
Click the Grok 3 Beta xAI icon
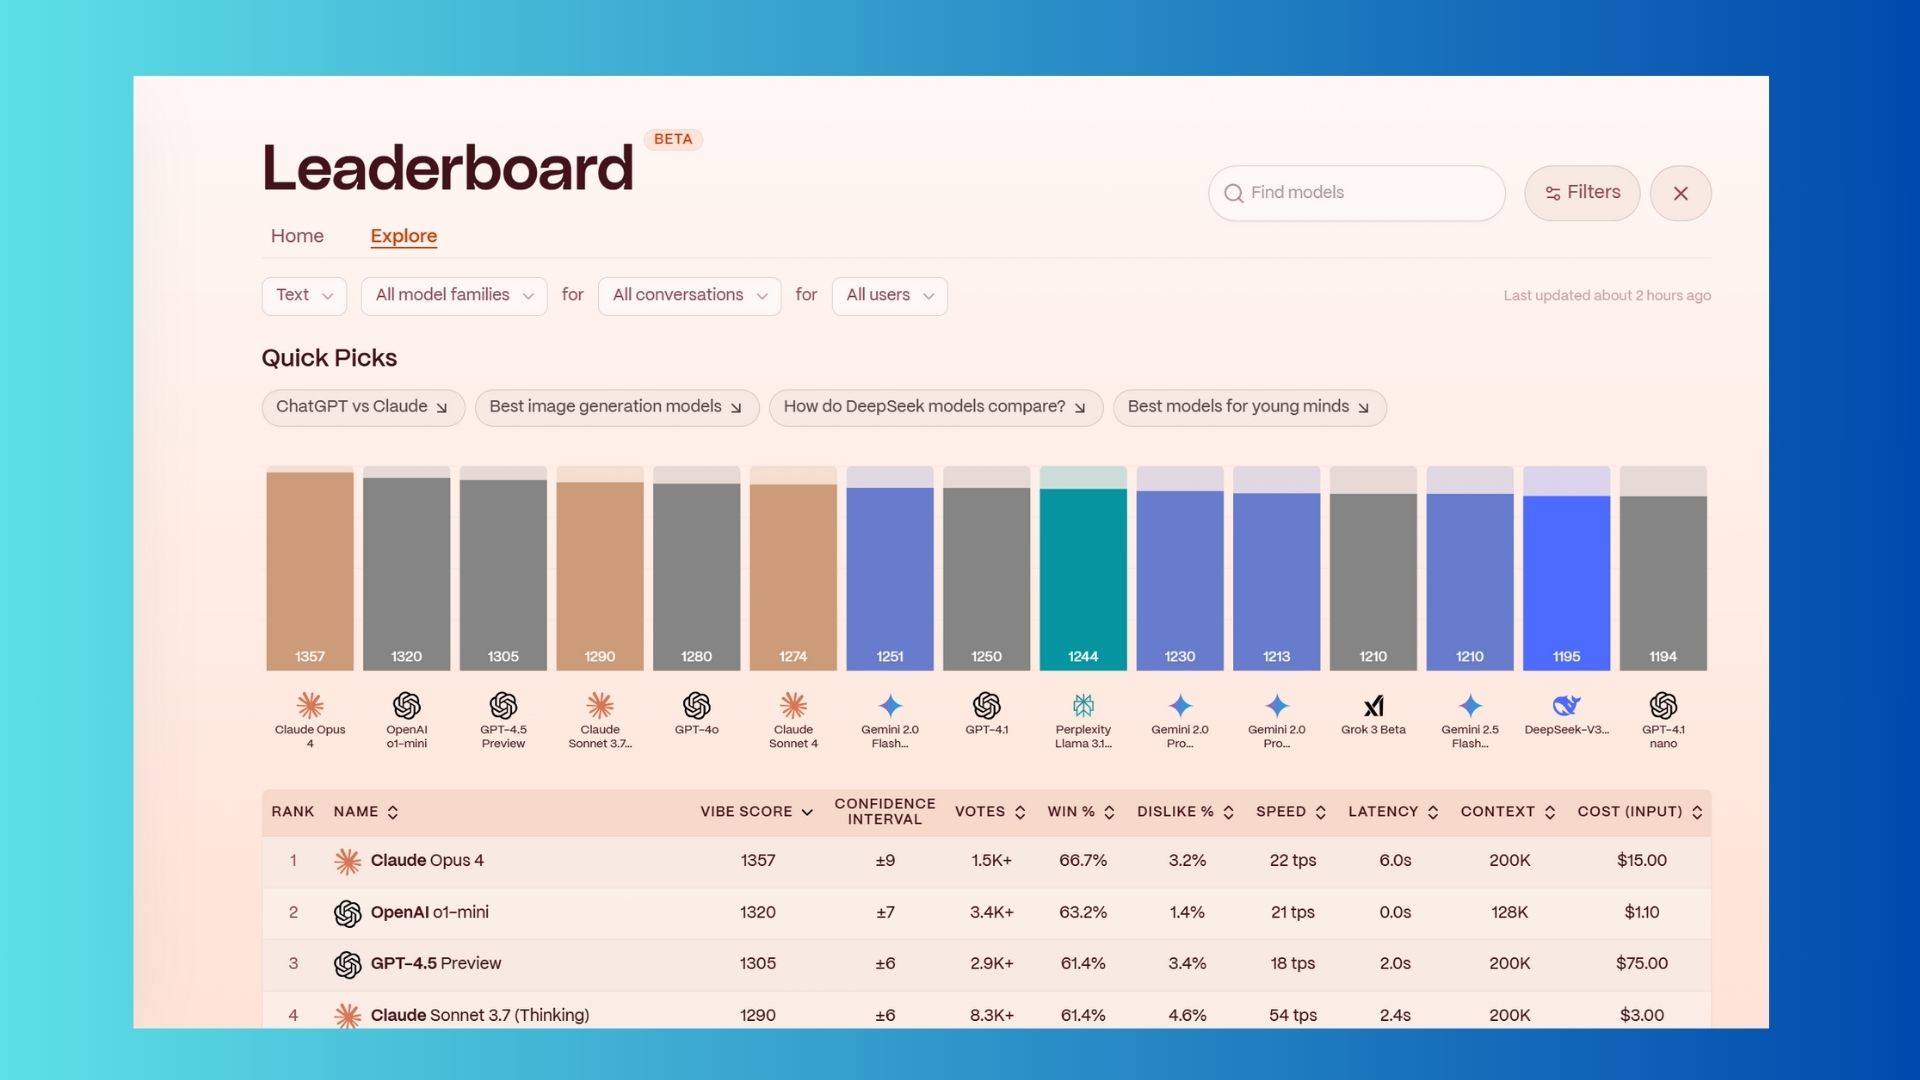(x=1373, y=705)
